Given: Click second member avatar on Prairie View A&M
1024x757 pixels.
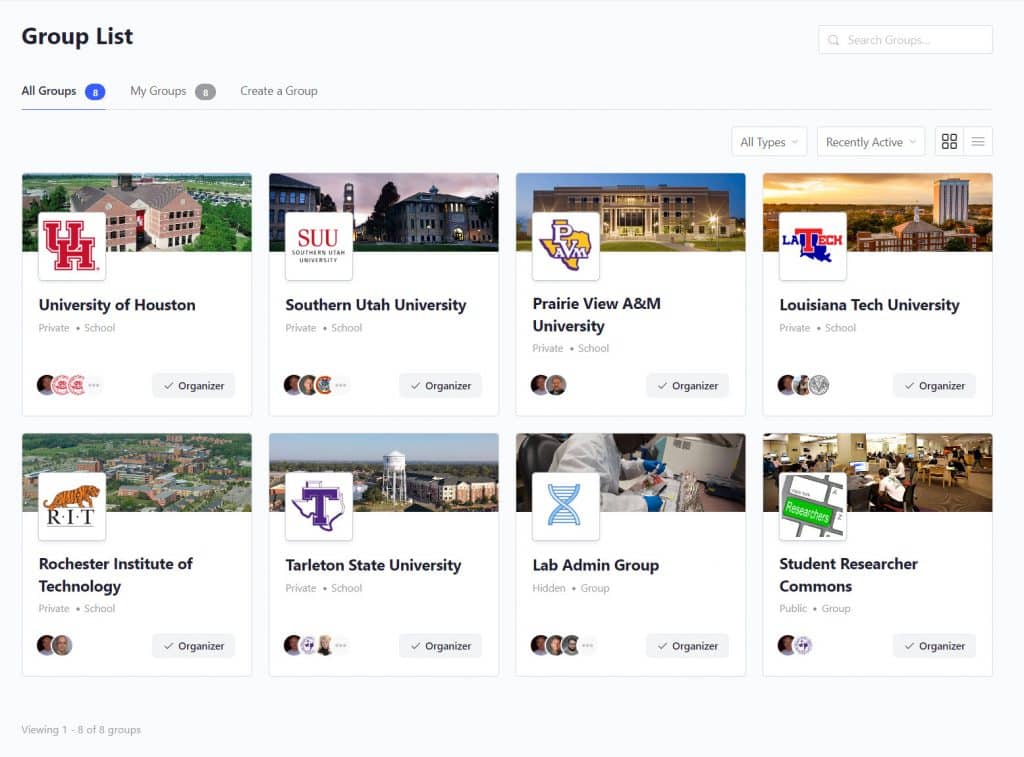Looking at the screenshot, I should click(x=556, y=385).
